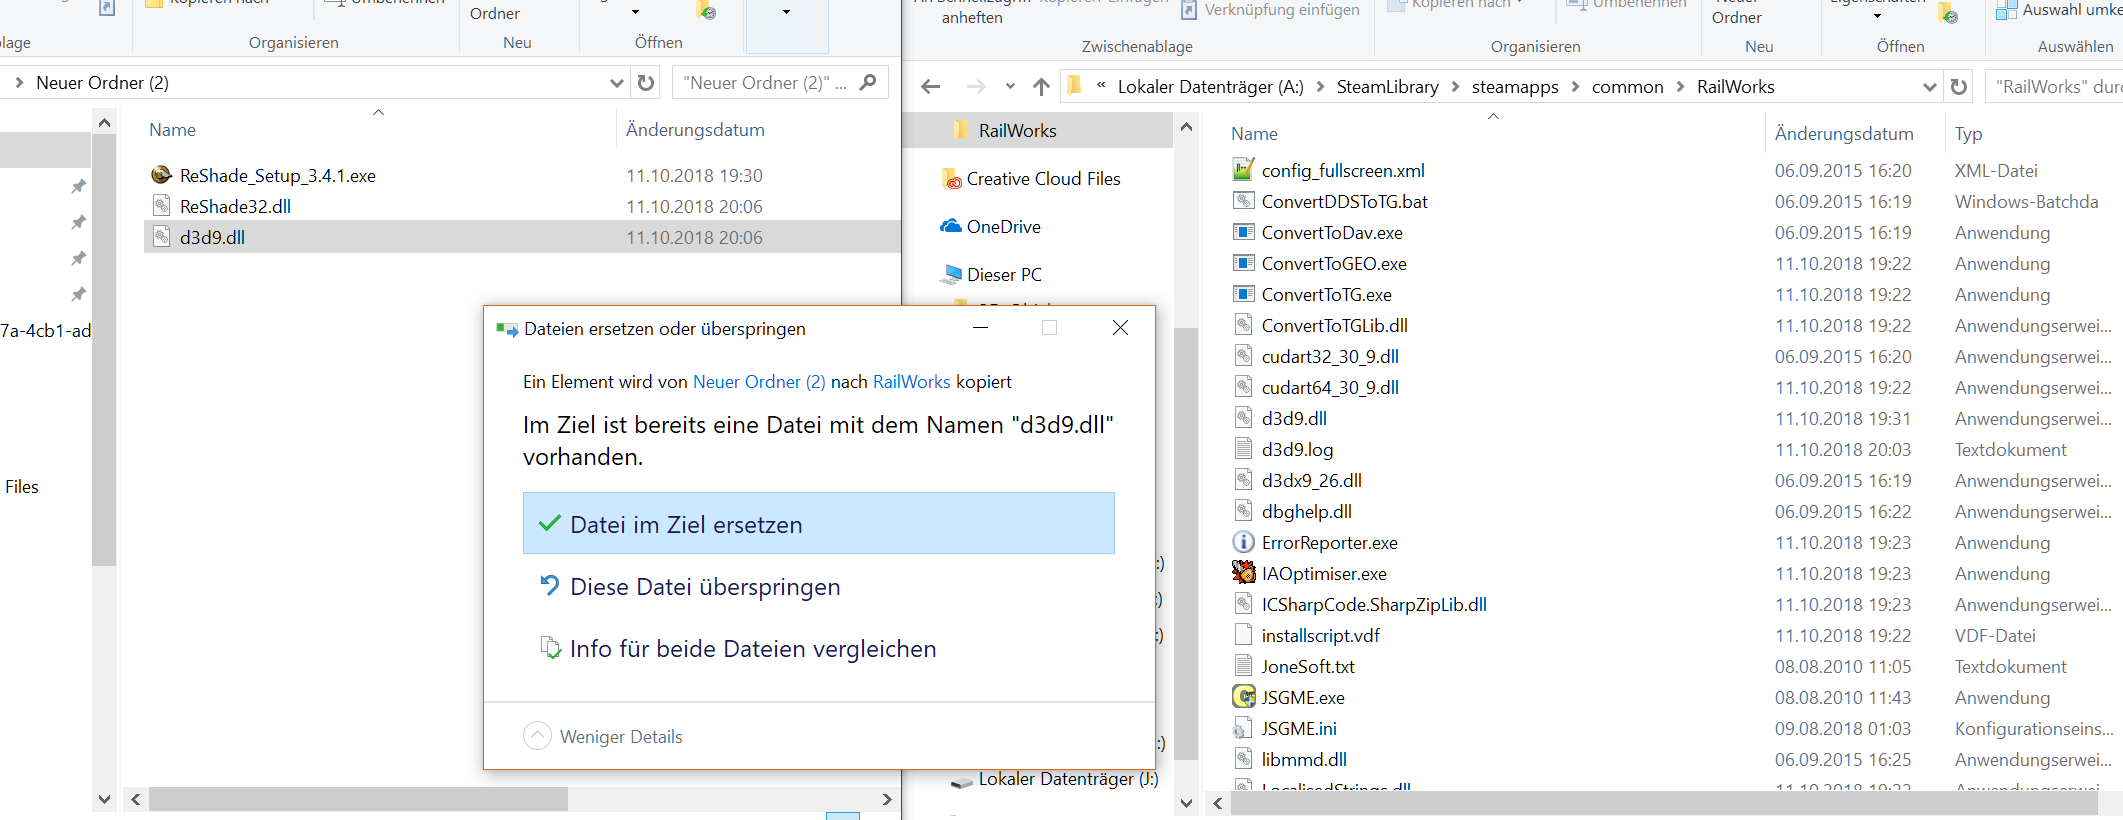Select ICSharpCode.SharpZipLib.dll in RailWorks list
This screenshot has width=2123, height=820.
click(x=1374, y=604)
